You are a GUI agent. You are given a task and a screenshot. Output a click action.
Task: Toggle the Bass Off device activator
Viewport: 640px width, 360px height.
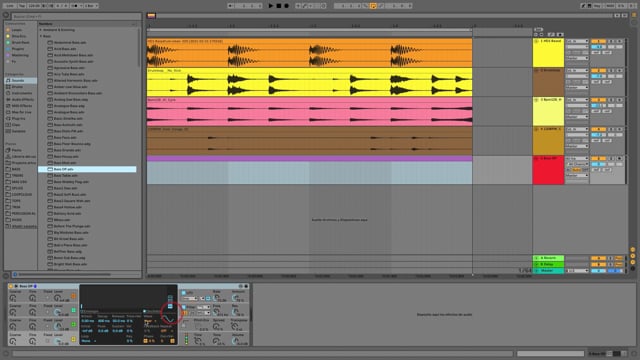(x=11, y=286)
